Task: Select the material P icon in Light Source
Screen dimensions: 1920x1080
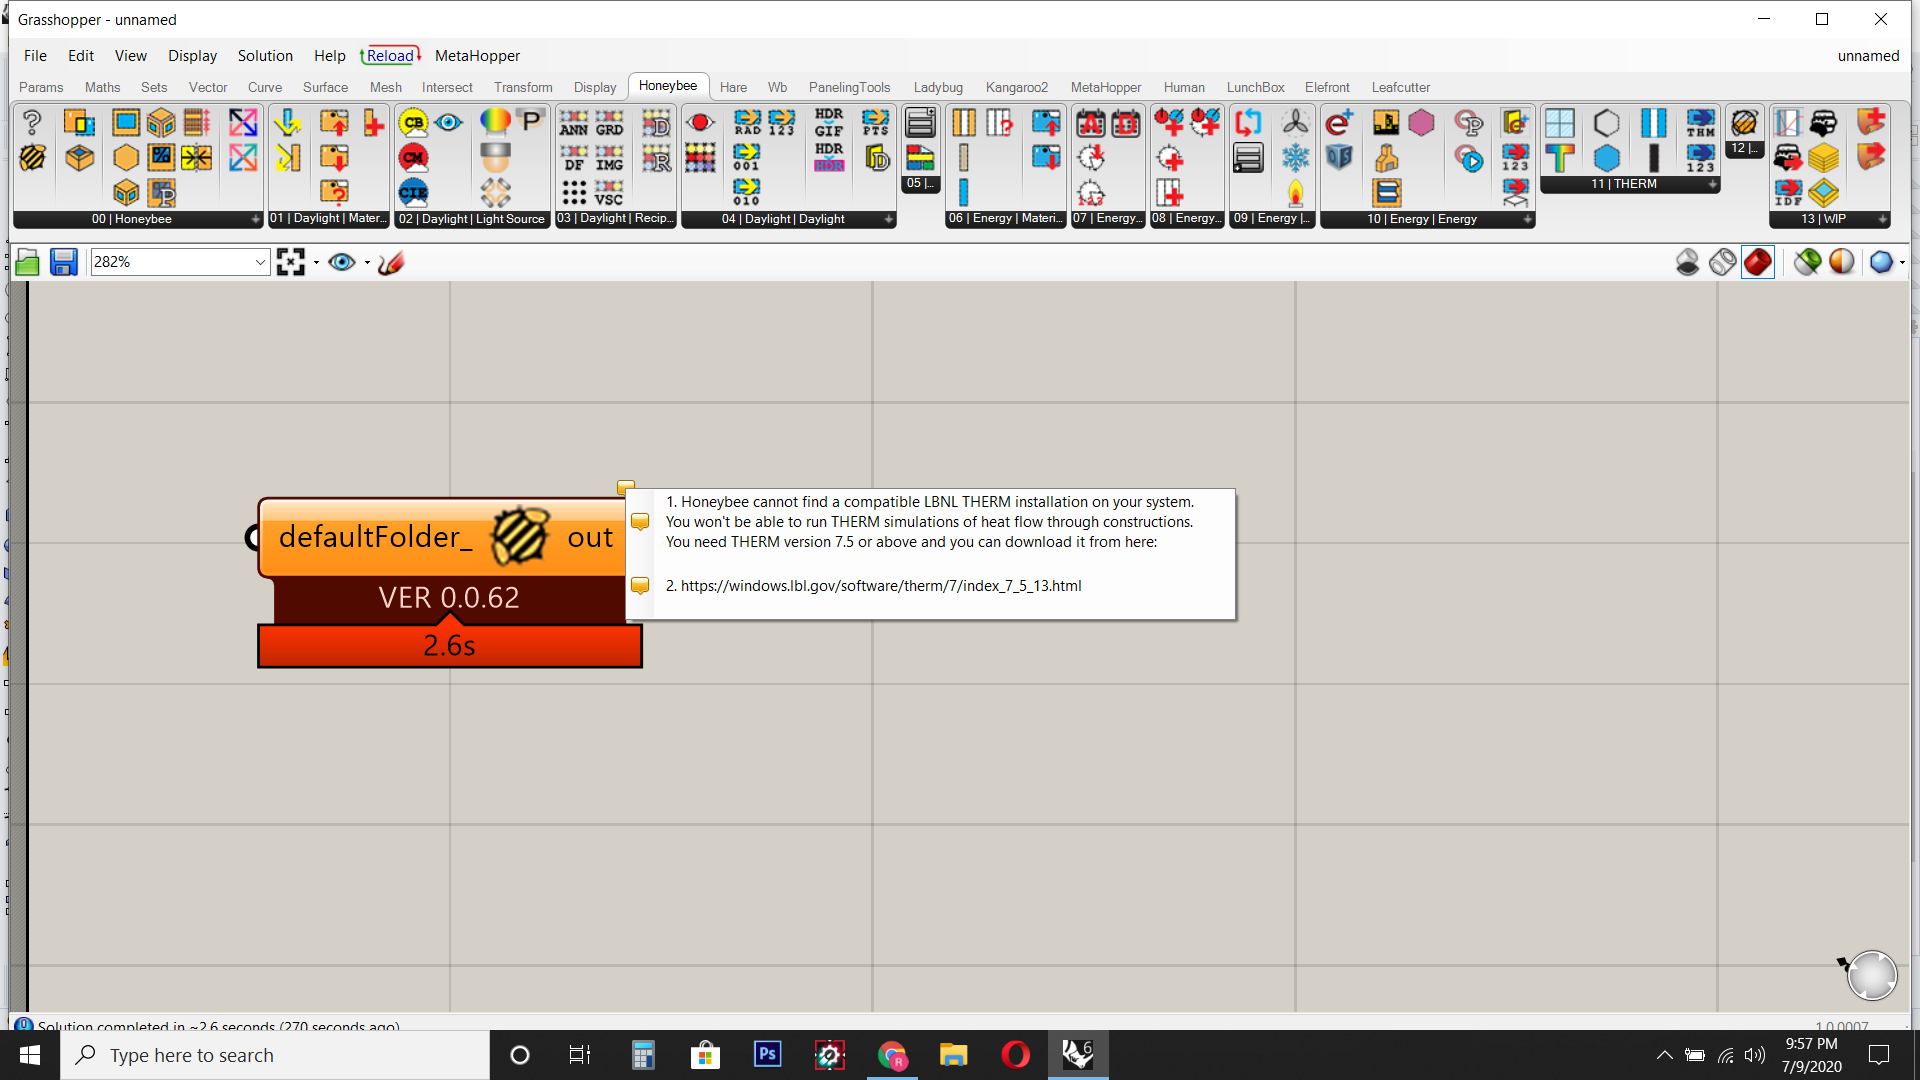Action: (531, 123)
